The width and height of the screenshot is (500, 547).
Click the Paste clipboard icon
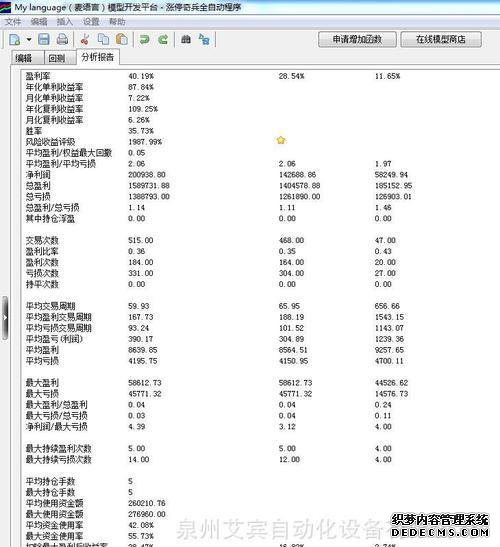[122, 39]
